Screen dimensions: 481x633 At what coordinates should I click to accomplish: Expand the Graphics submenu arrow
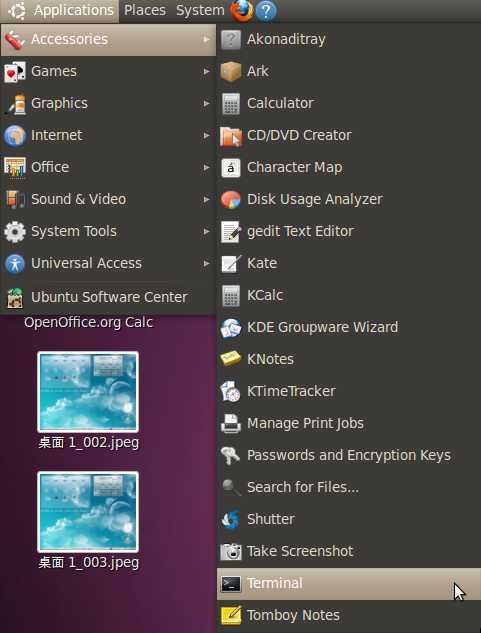[206, 103]
